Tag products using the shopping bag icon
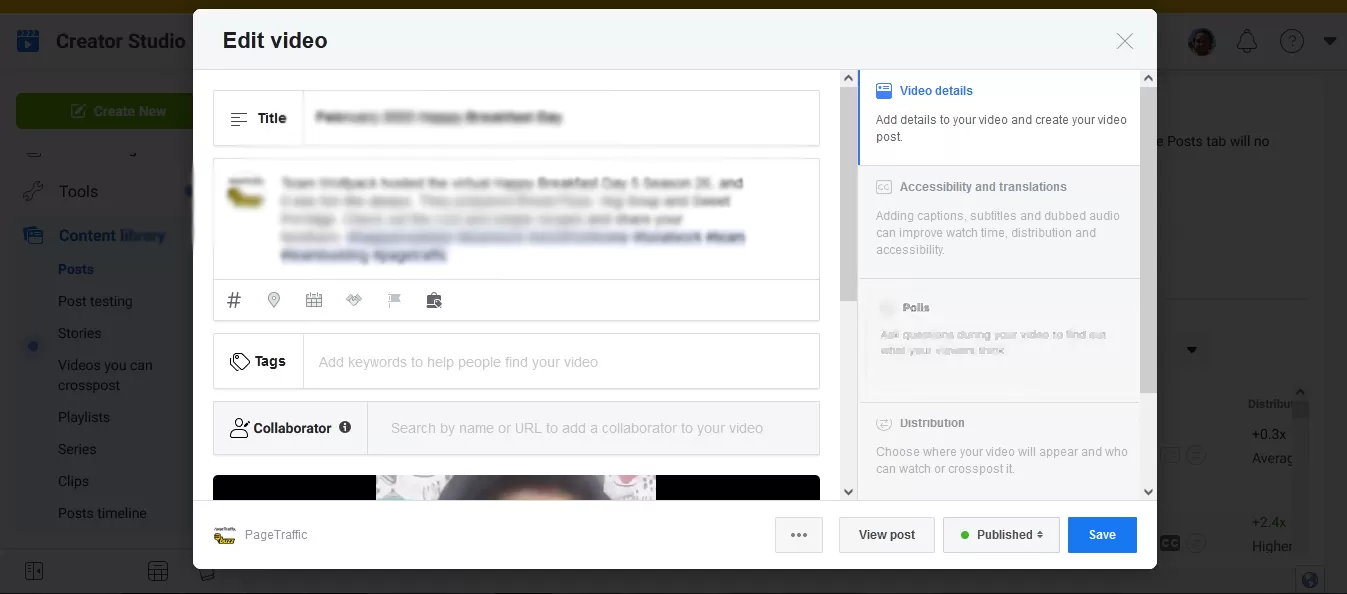1347x594 pixels. [434, 300]
